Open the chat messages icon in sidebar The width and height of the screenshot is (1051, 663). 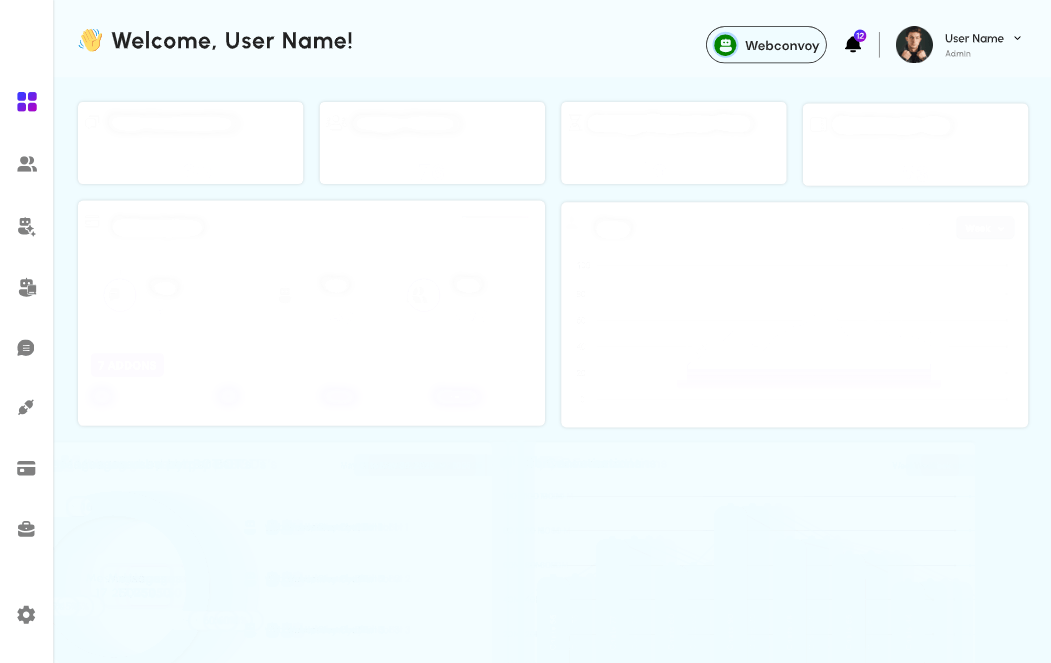click(26, 347)
